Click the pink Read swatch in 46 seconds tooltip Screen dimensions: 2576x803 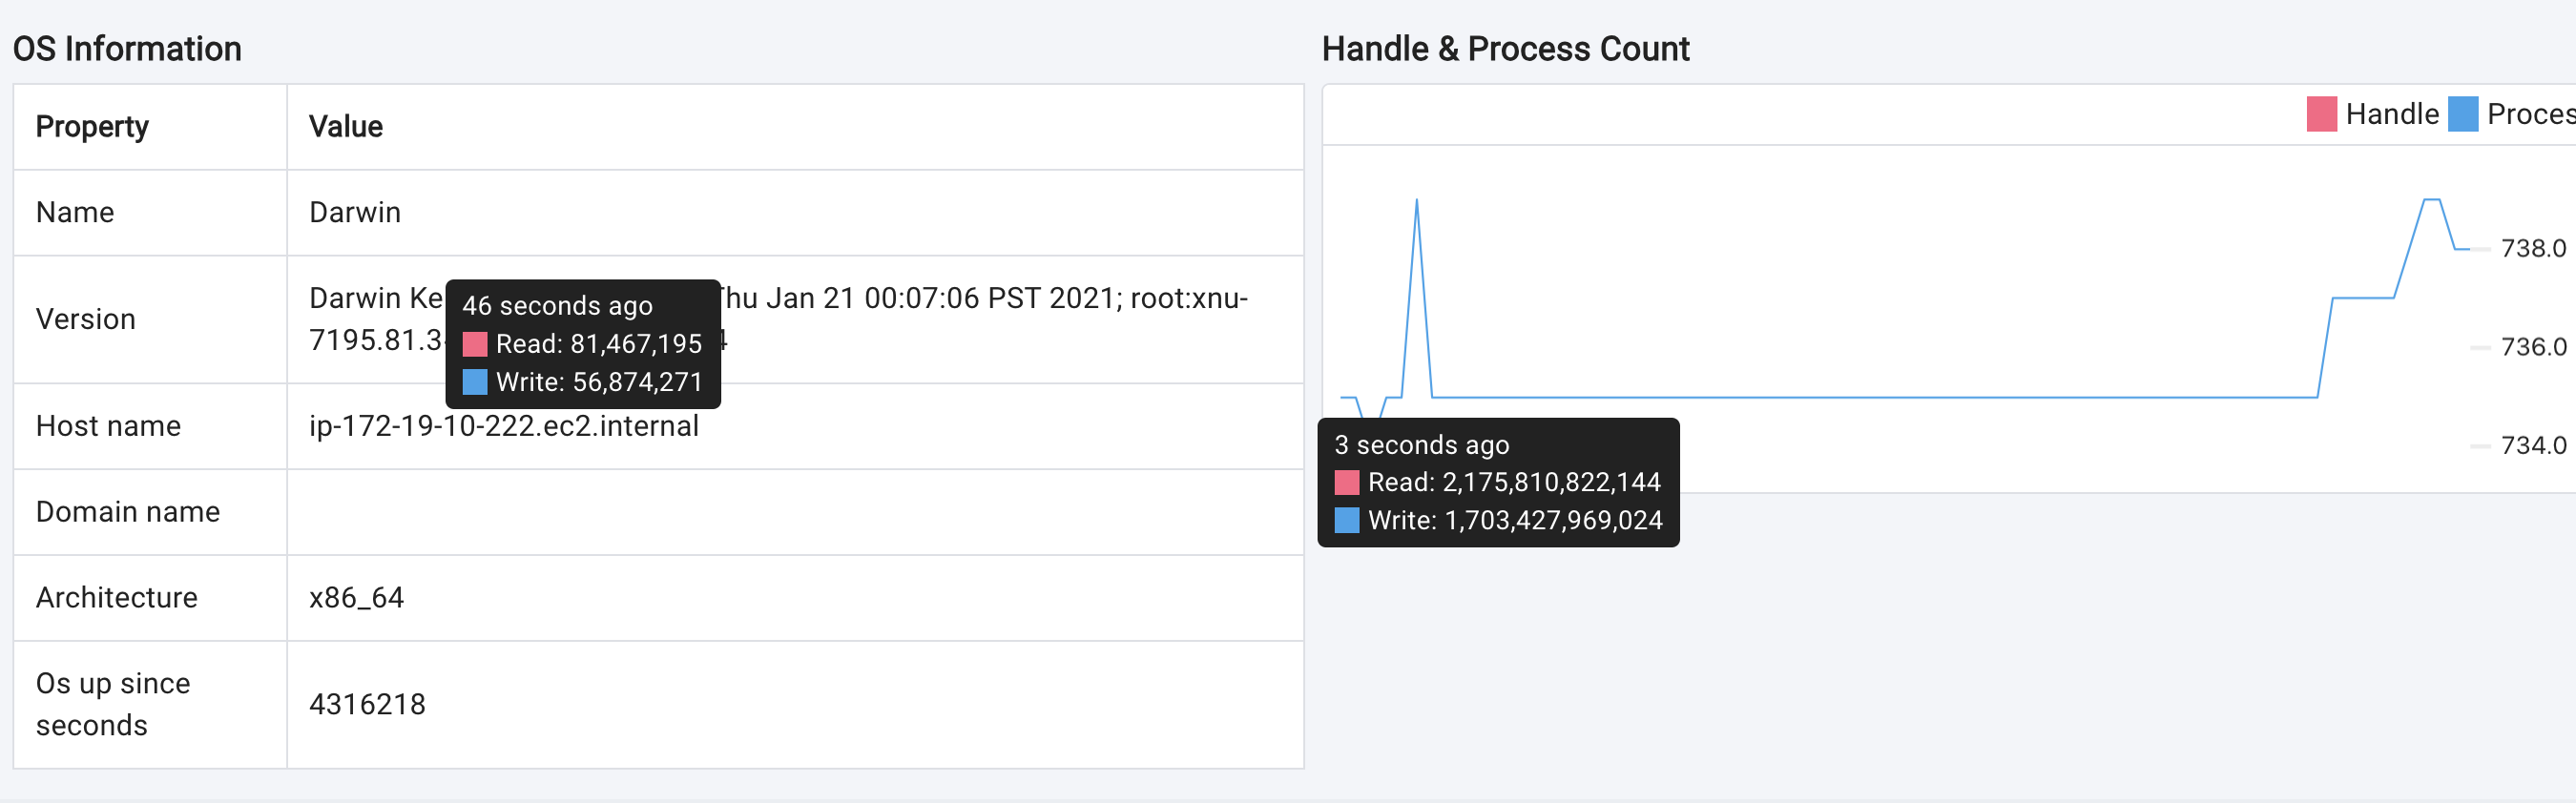click(475, 344)
